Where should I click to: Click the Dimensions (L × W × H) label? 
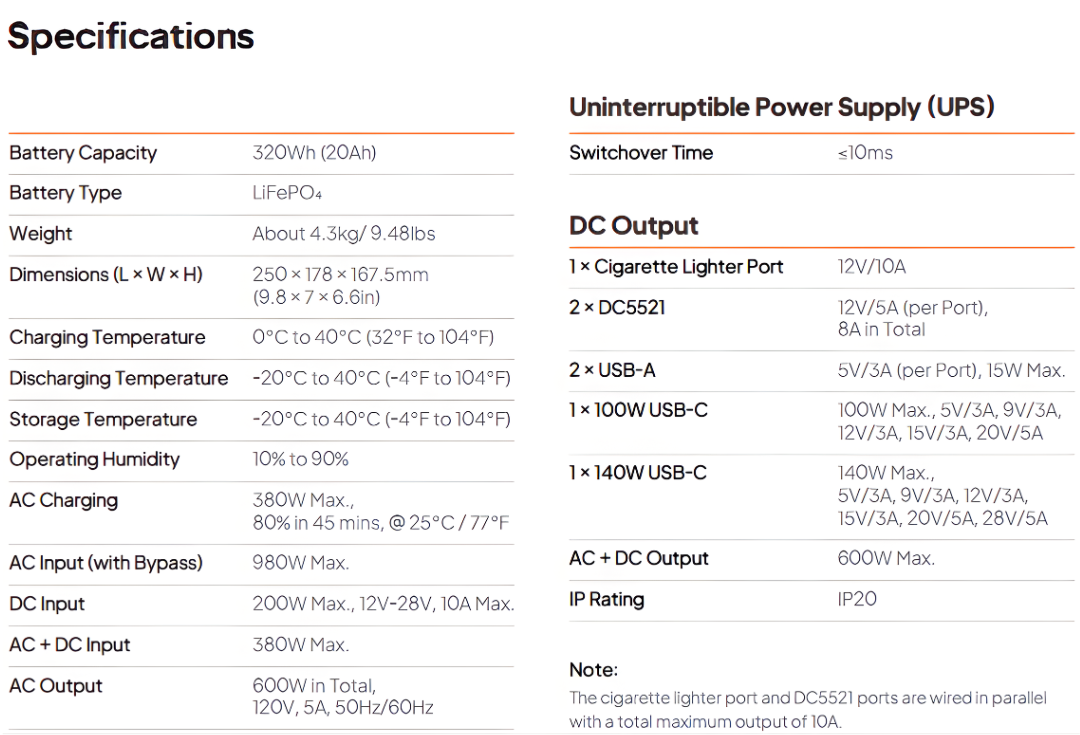pyautogui.click(x=106, y=274)
